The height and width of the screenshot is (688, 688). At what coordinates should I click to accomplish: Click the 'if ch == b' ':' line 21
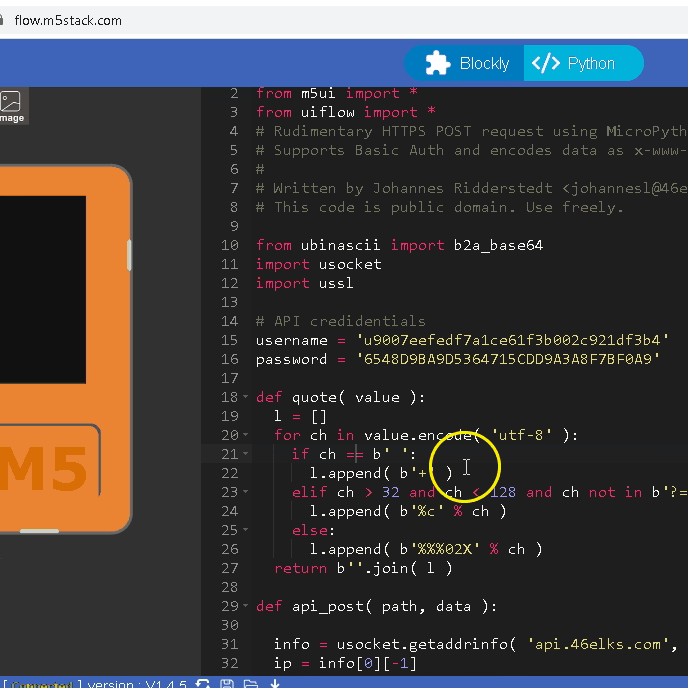click(354, 454)
